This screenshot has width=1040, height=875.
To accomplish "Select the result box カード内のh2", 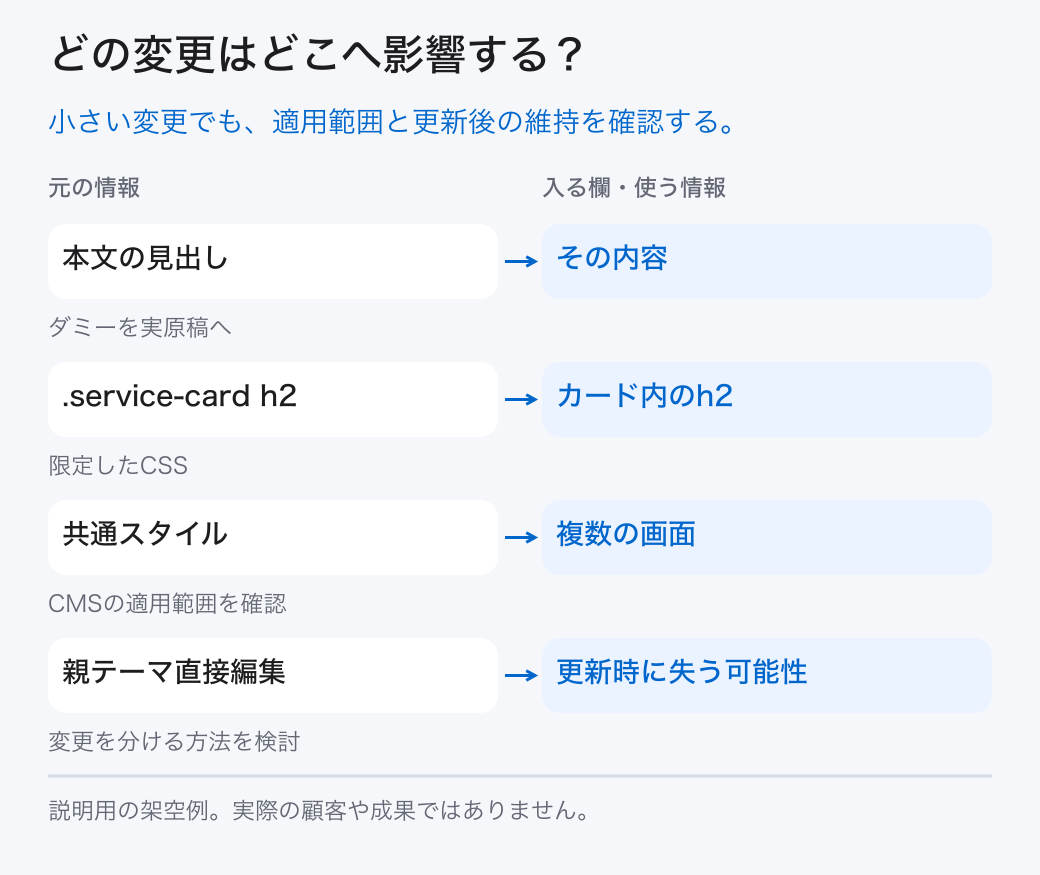I will click(x=767, y=399).
